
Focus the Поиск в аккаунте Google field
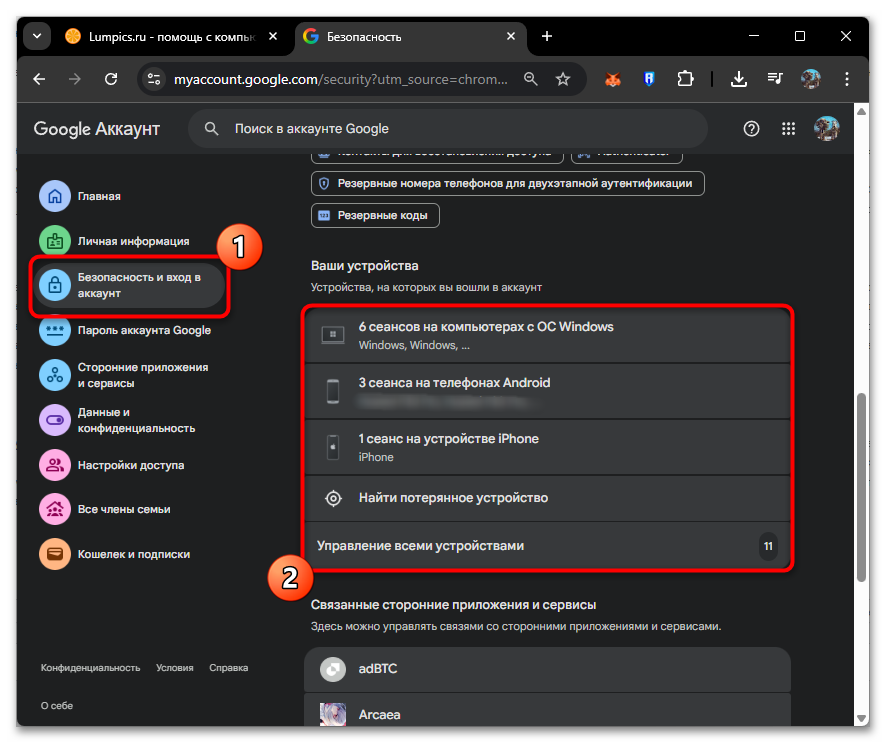point(448,129)
